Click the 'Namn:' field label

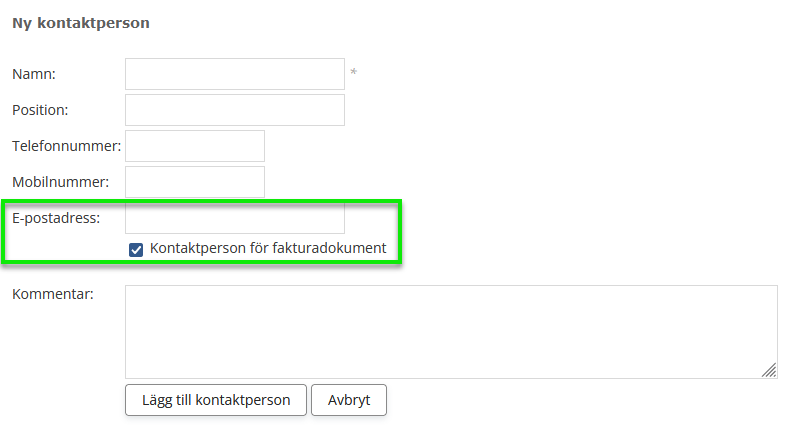[34, 74]
